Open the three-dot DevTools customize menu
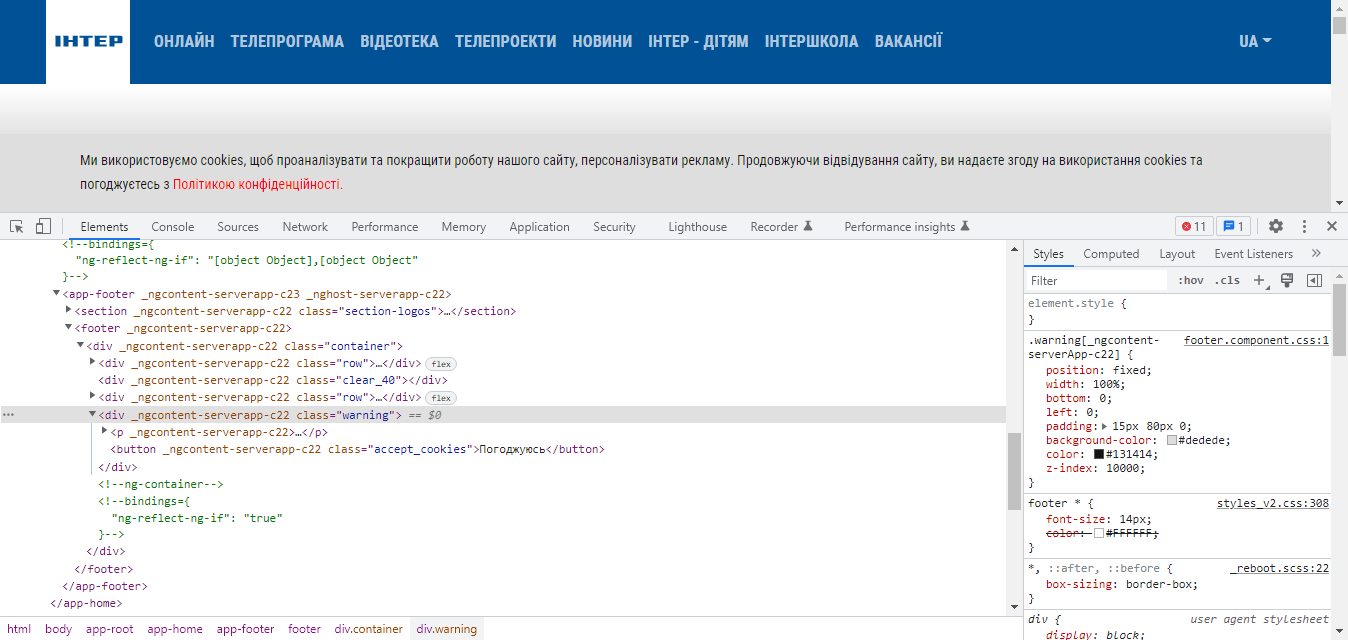Image resolution: width=1348 pixels, height=640 pixels. point(1303,226)
